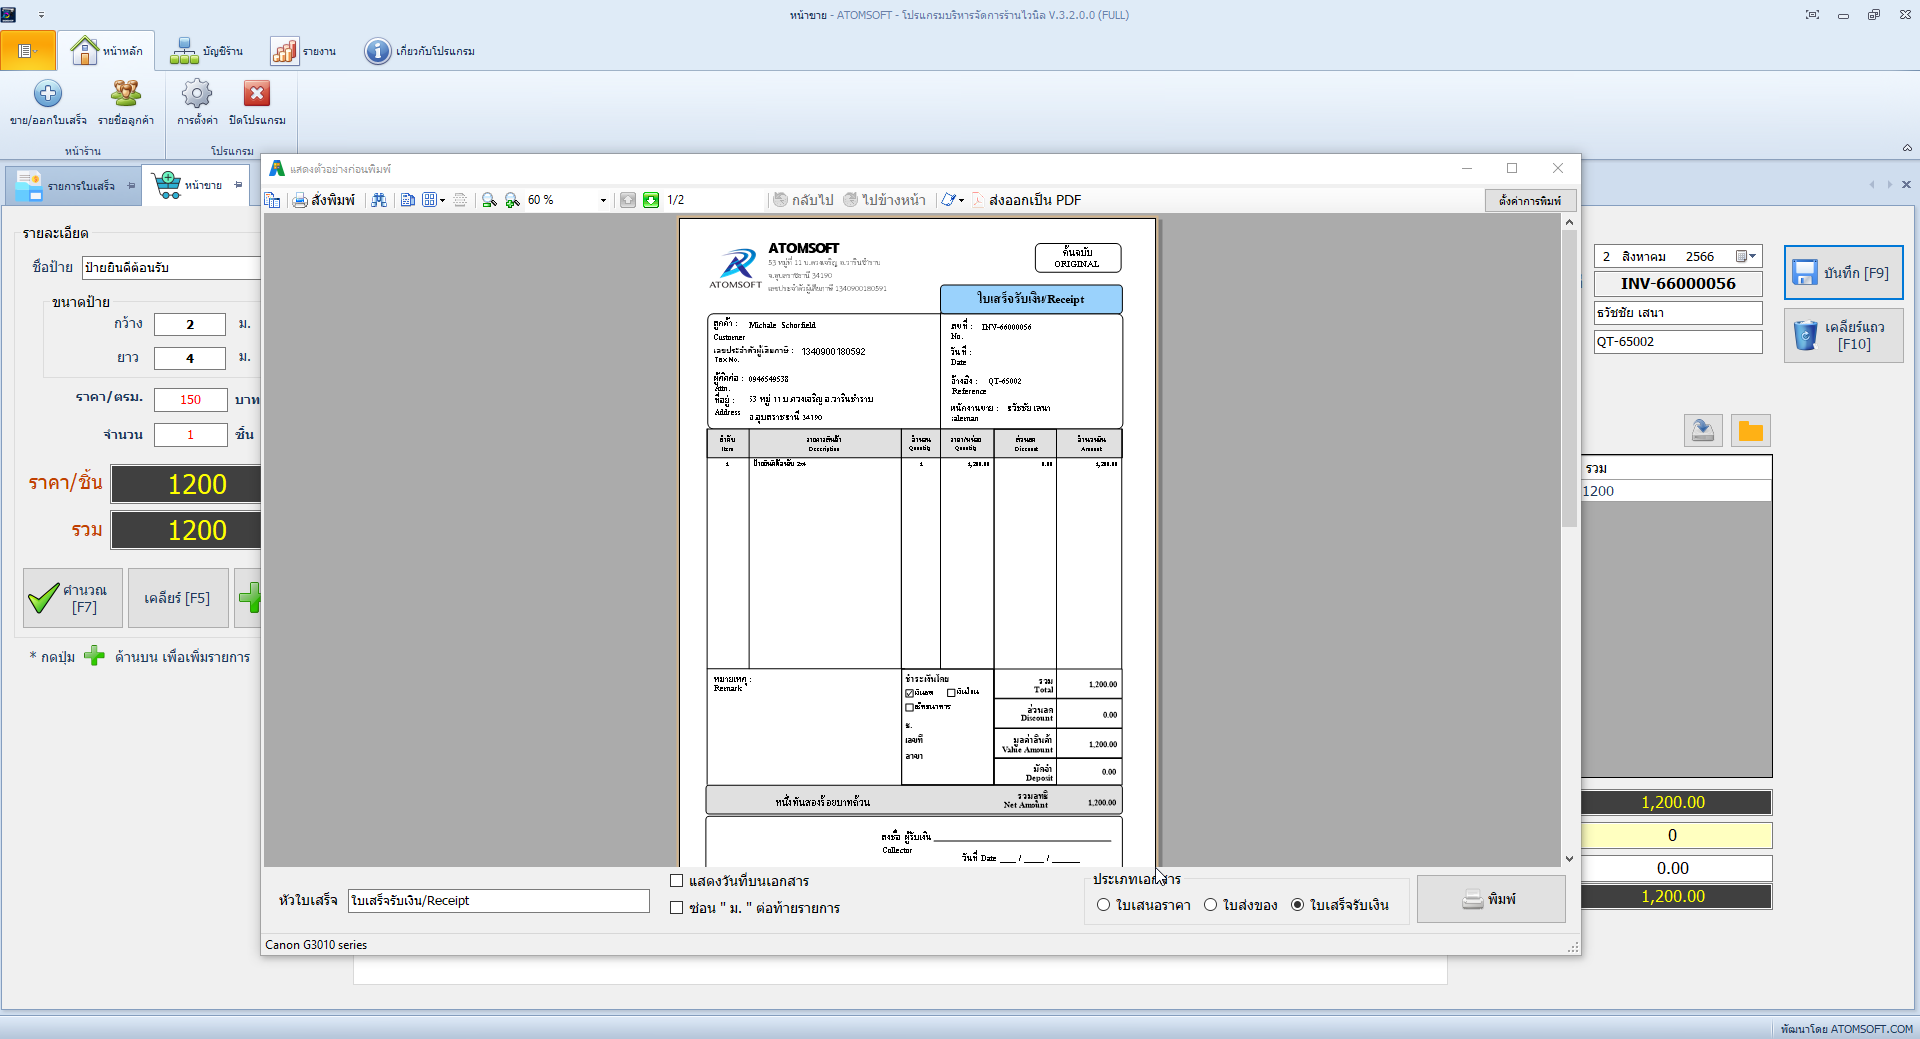The height and width of the screenshot is (1039, 1920).
Task: Click the pin icon on รายการใบเสร็จ tab
Action: 131,186
